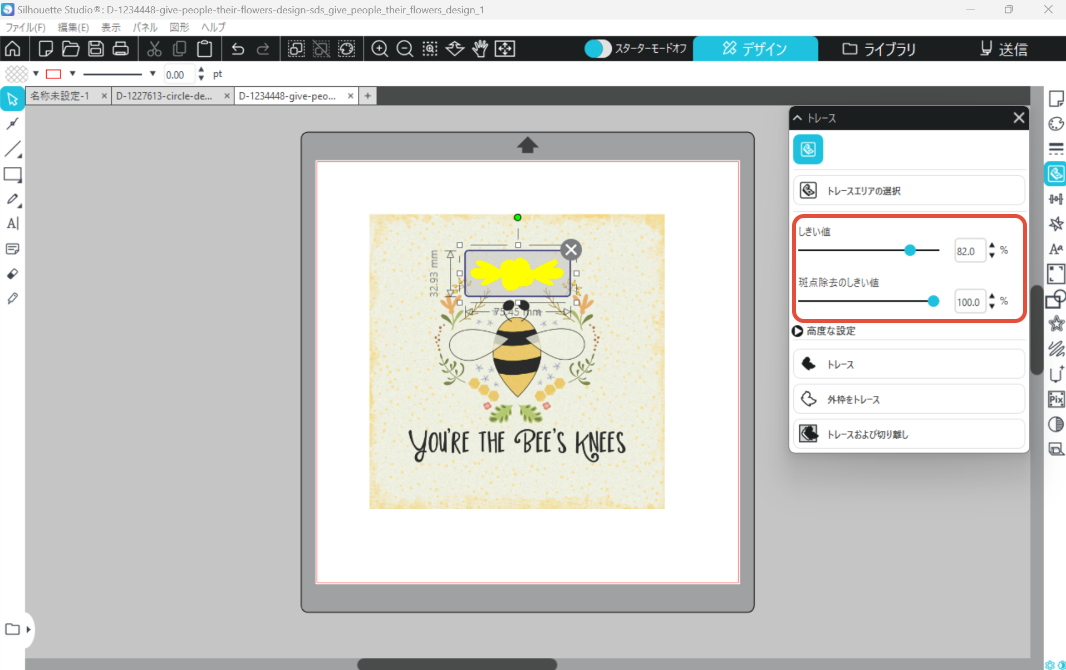
Task: Open the 編集(E) menu
Action: 73,27
